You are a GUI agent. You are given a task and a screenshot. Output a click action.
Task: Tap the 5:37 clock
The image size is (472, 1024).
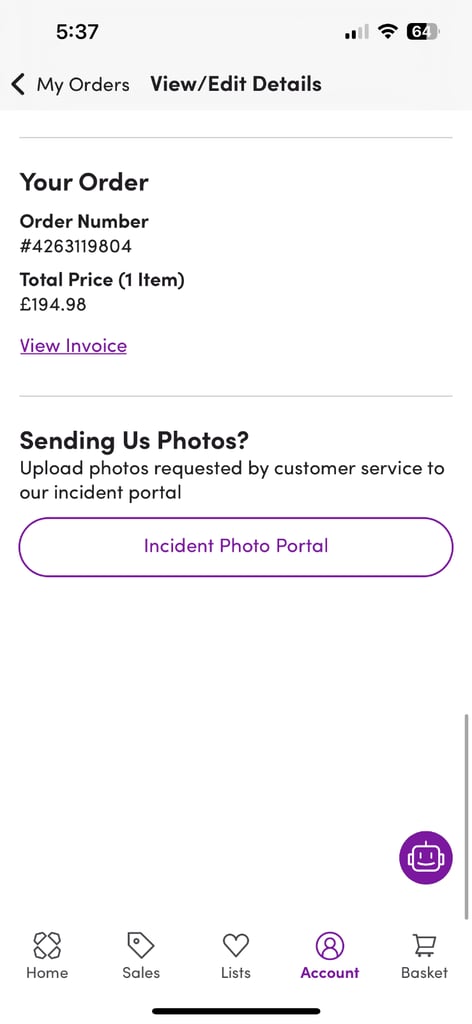click(x=77, y=31)
